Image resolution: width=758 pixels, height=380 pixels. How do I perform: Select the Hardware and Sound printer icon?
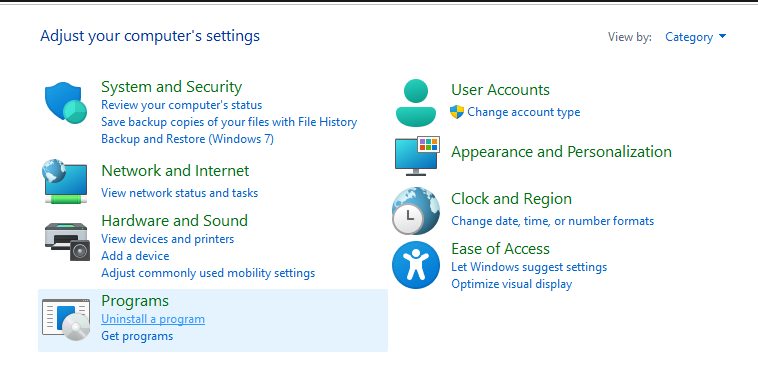coord(67,241)
